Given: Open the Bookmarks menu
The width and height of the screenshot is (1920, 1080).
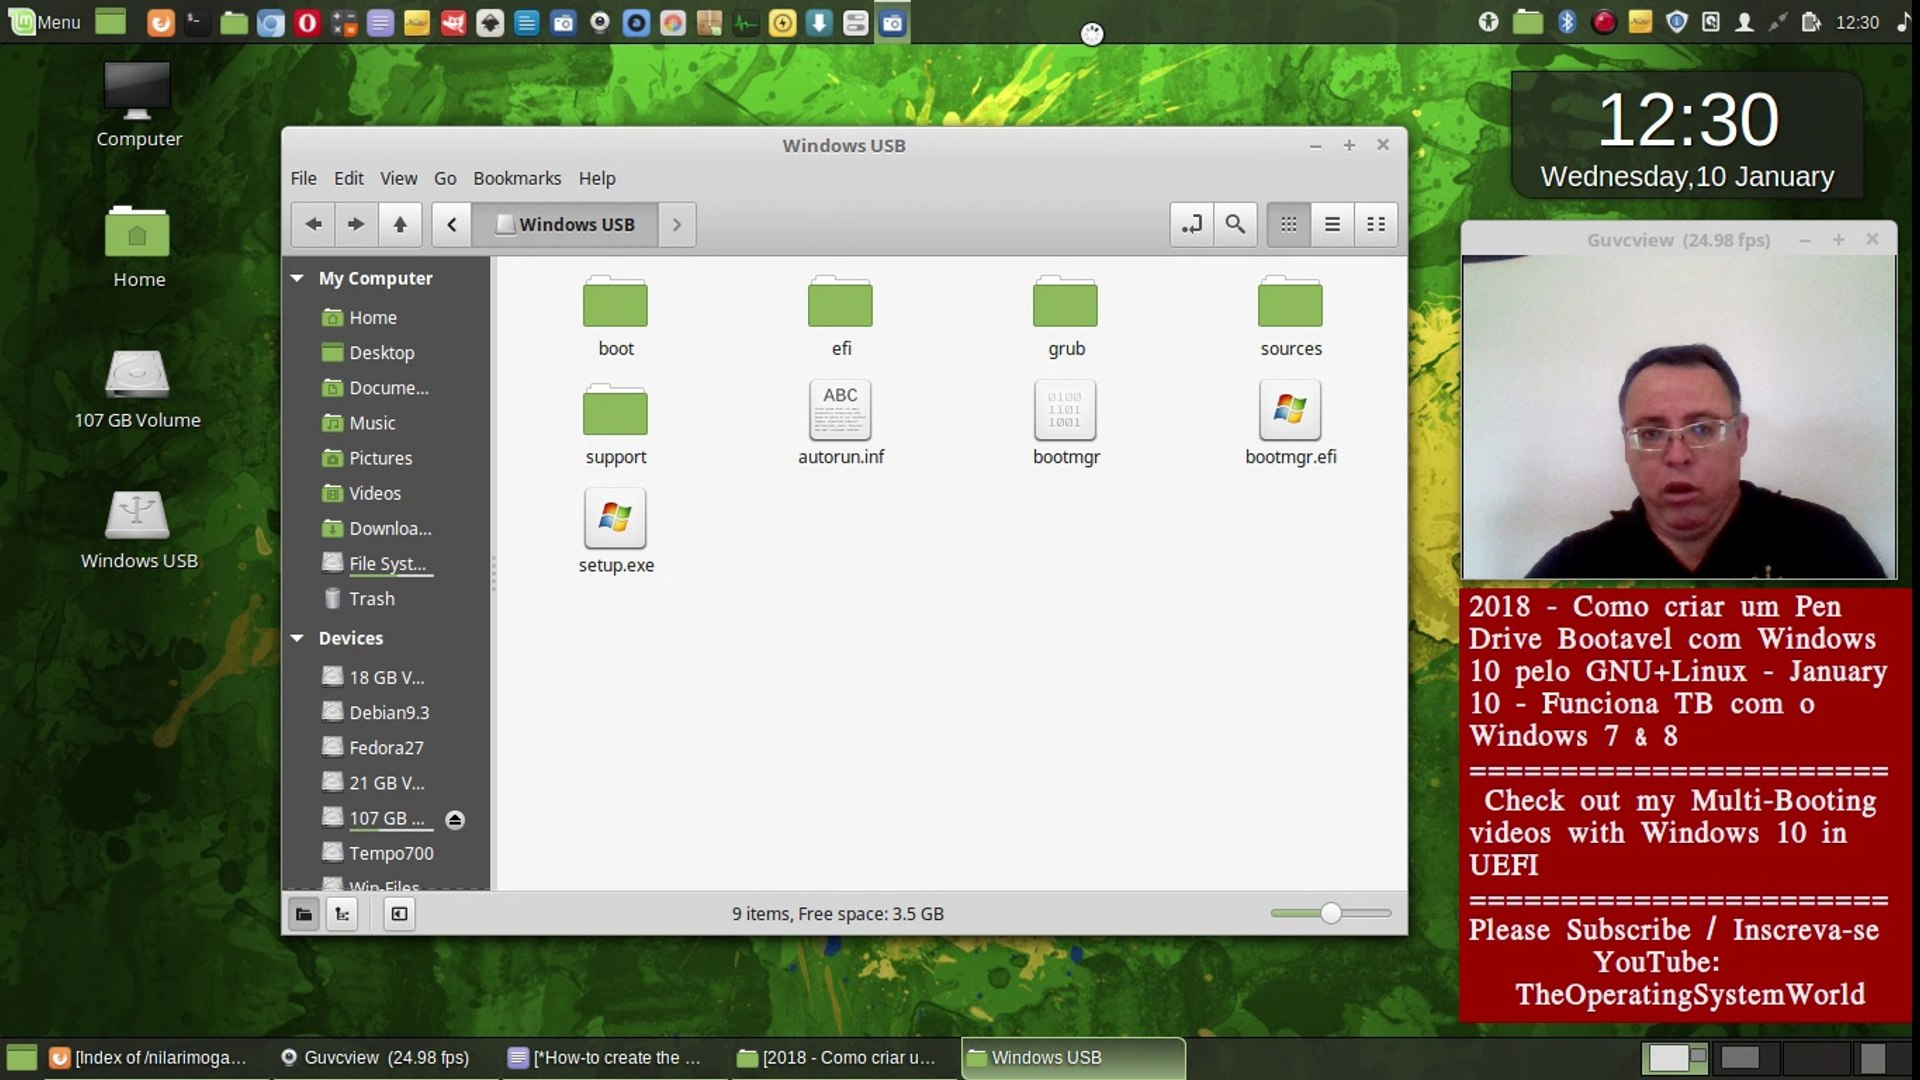Looking at the screenshot, I should tap(517, 178).
